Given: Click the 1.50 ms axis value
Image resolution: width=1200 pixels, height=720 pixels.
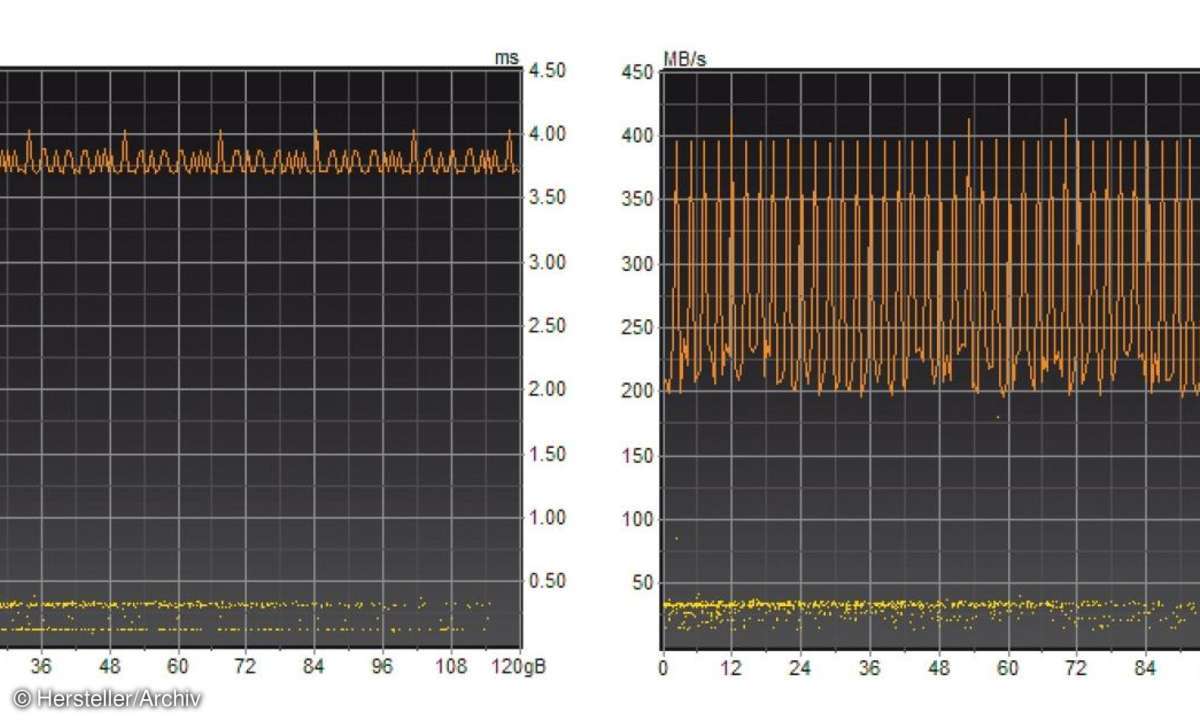Looking at the screenshot, I should point(548,454).
